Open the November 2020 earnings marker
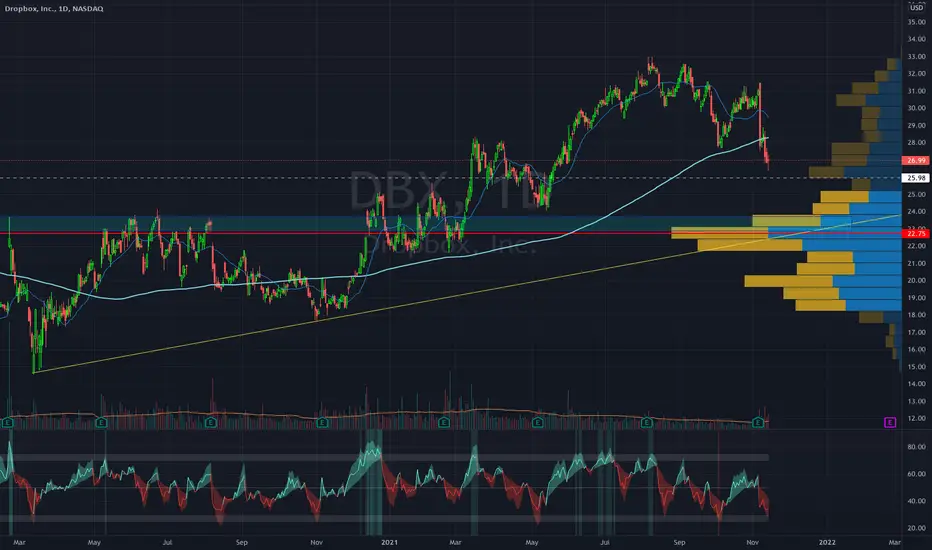 coord(322,423)
